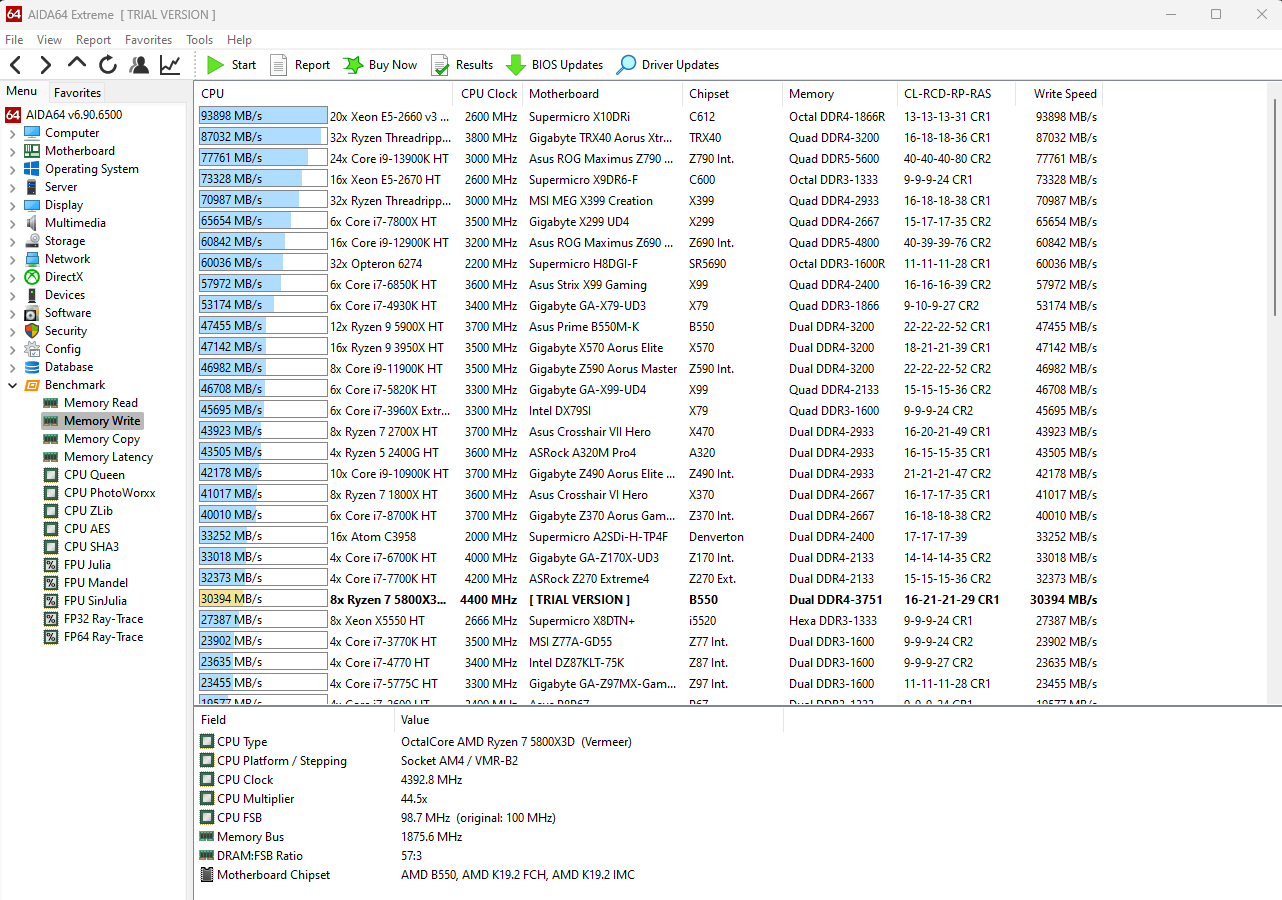Select the CPU ZLib benchmark icon
The height and width of the screenshot is (900, 1282).
coord(51,511)
